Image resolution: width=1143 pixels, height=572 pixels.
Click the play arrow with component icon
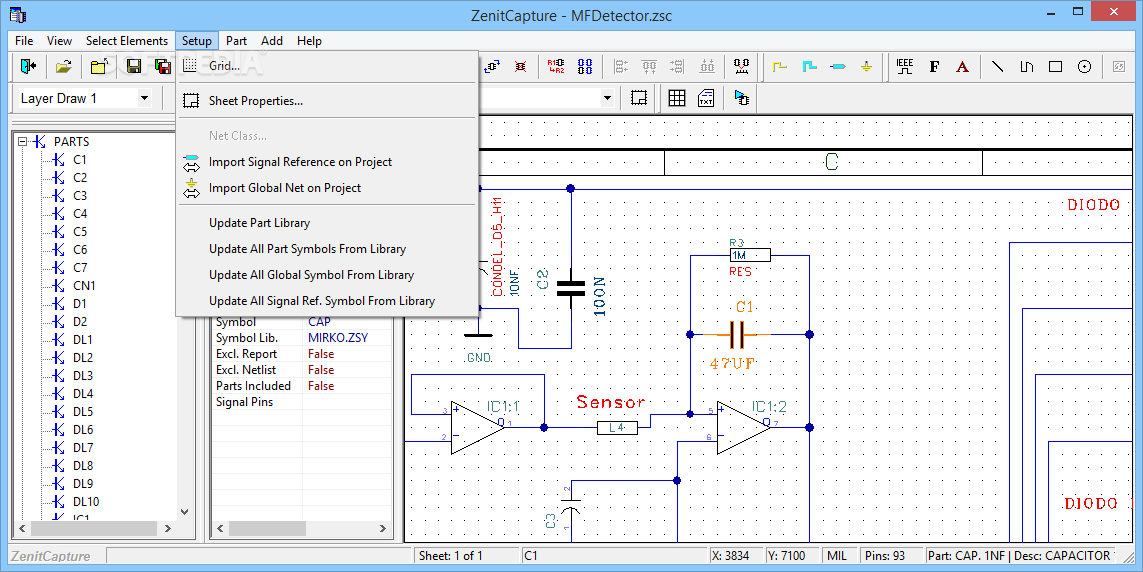click(741, 98)
